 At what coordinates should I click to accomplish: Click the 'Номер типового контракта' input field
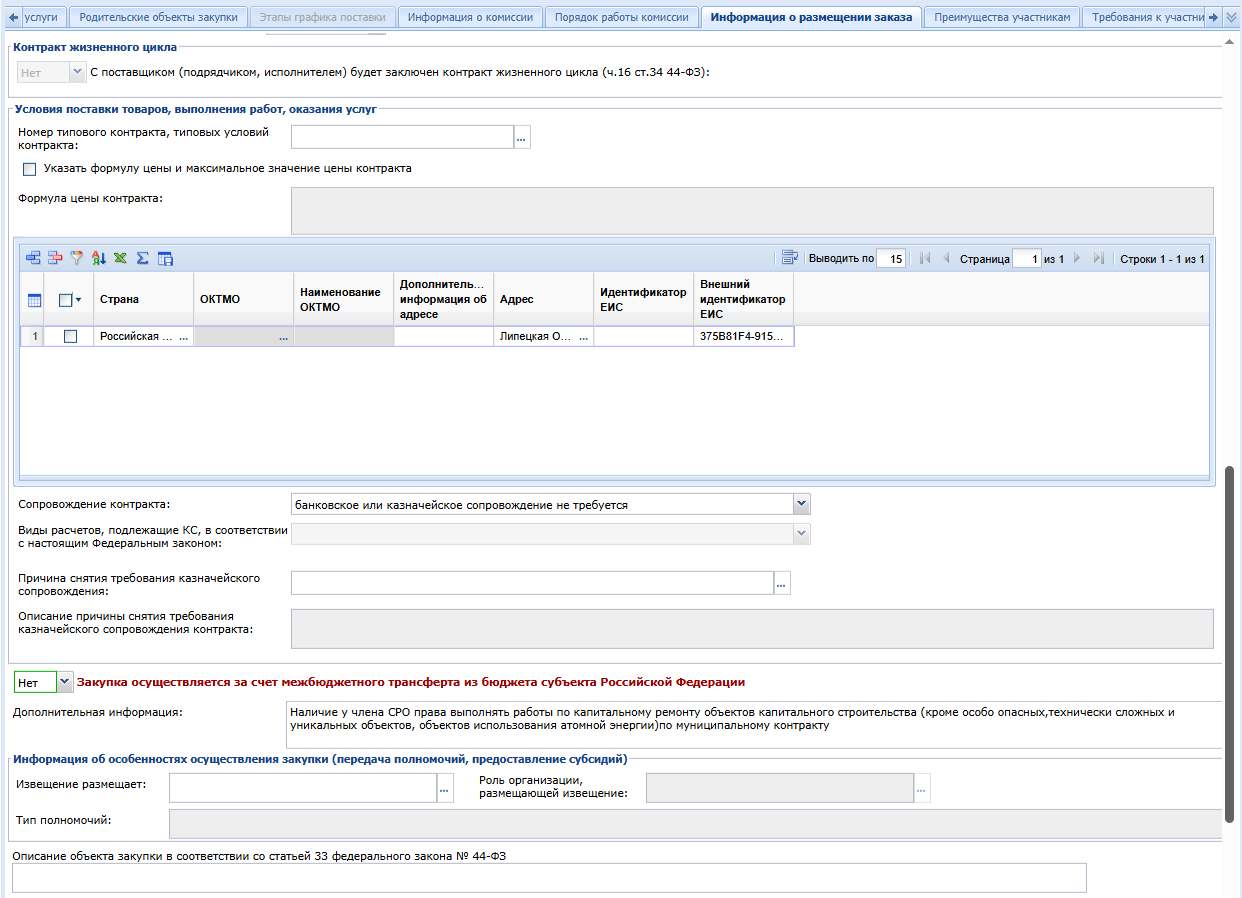click(402, 138)
